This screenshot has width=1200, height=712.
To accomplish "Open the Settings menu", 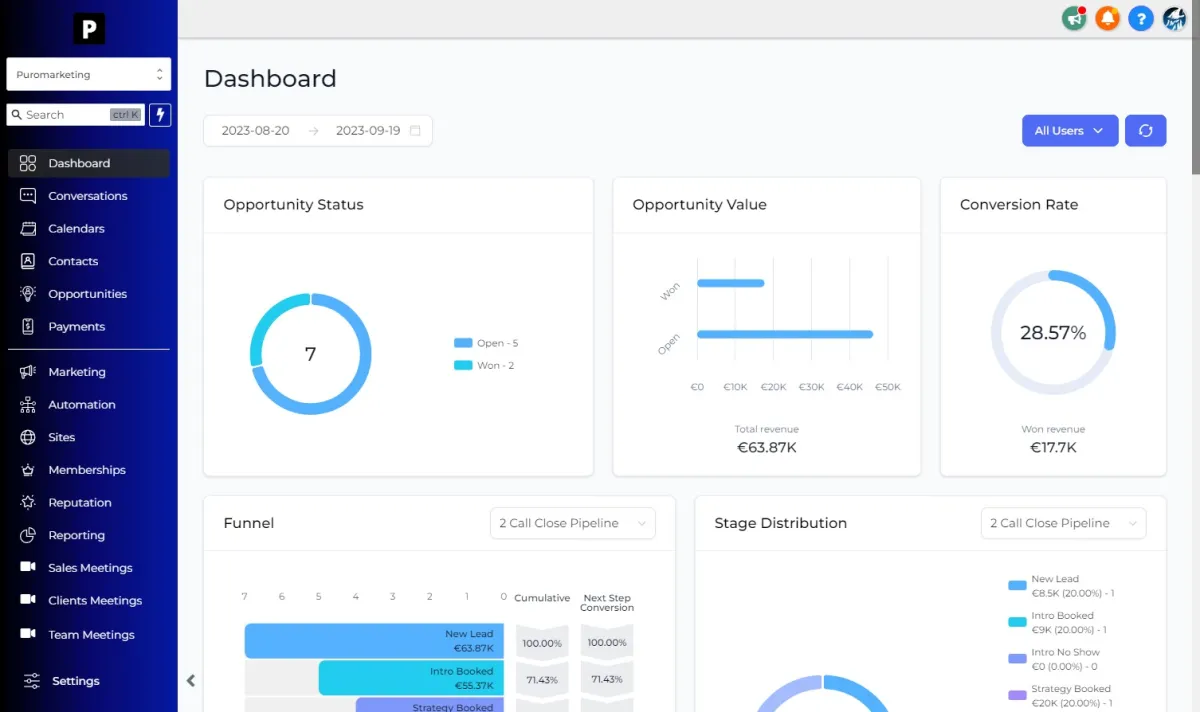I will coord(74,680).
